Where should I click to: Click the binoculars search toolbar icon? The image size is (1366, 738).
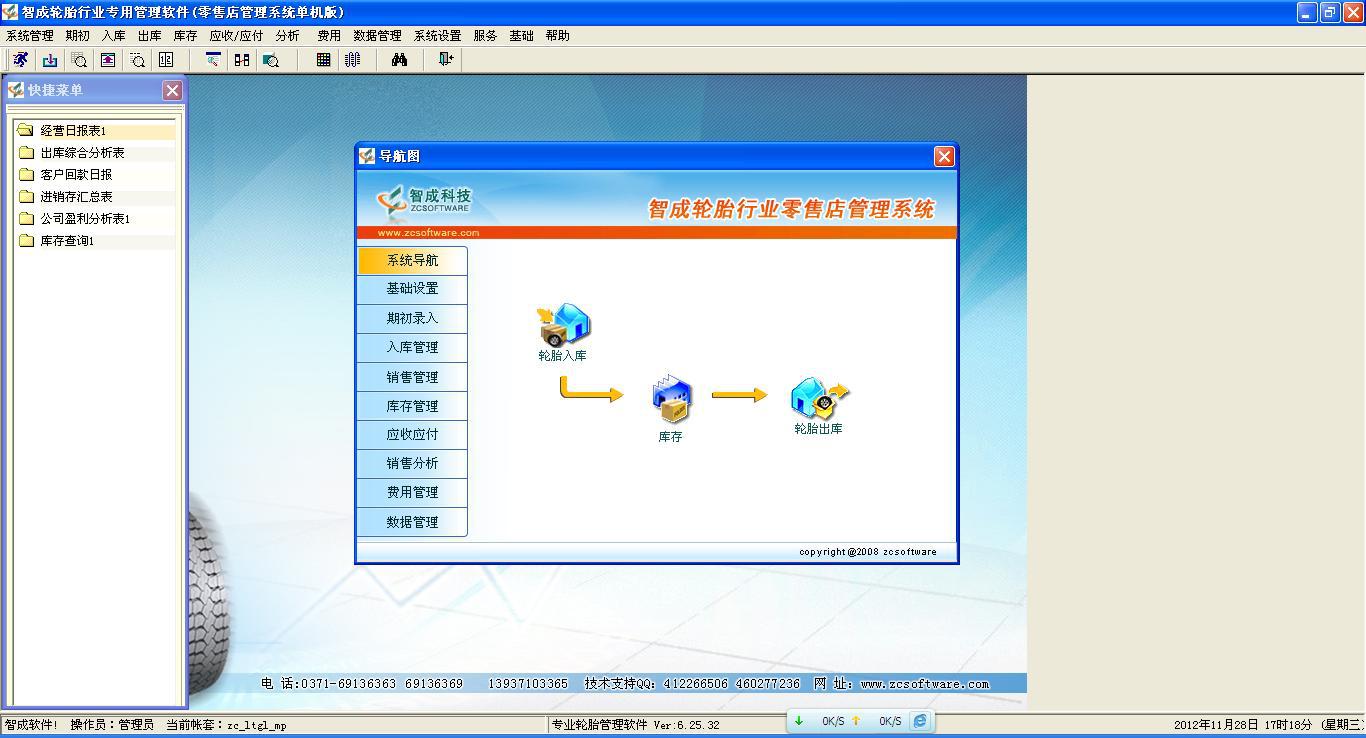tap(399, 60)
